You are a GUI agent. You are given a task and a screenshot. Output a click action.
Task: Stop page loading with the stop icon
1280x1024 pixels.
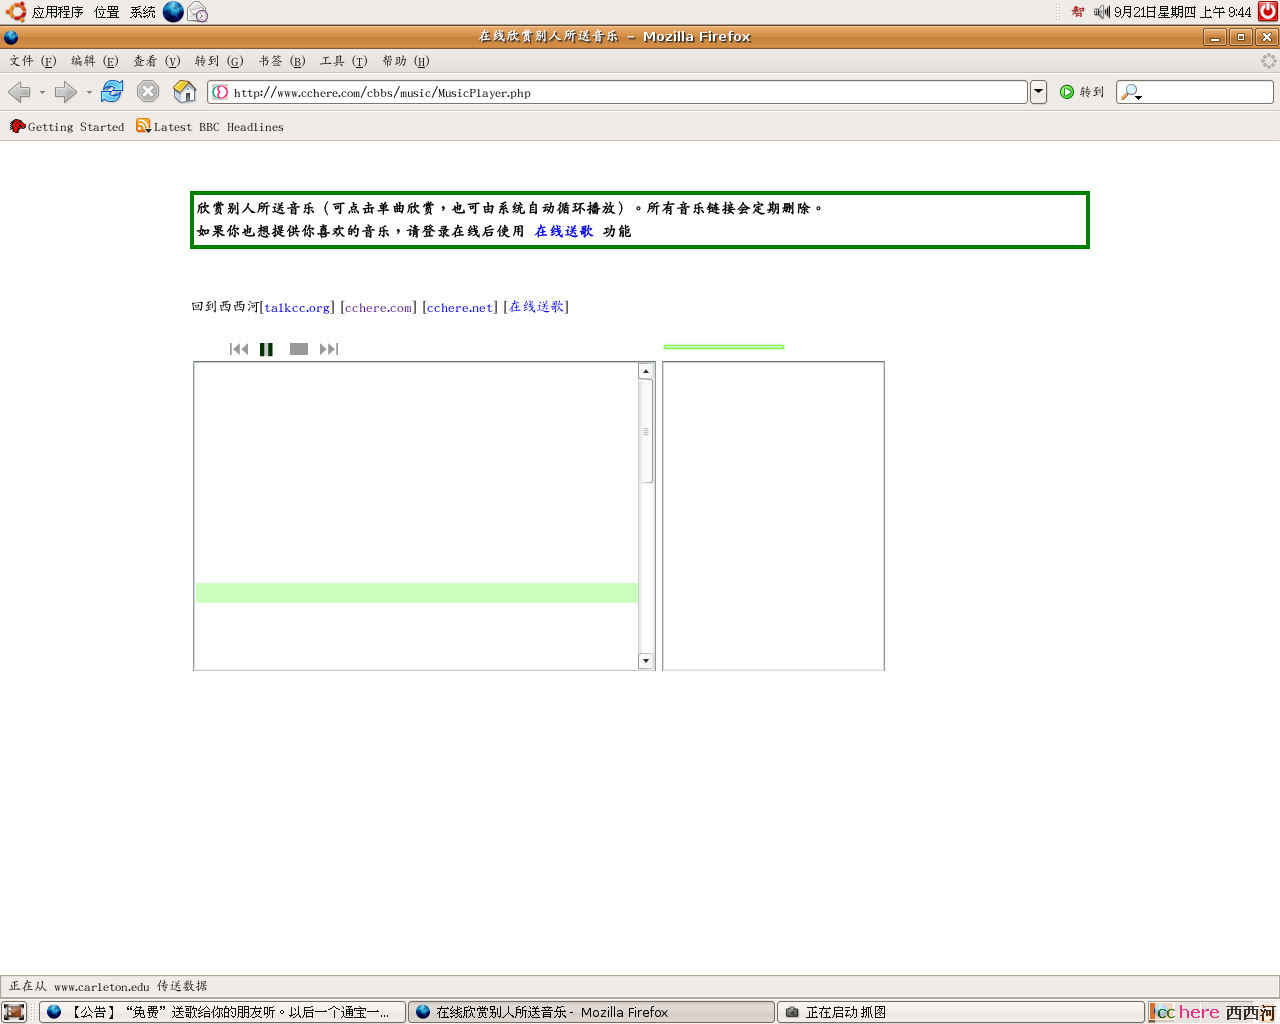[x=148, y=91]
